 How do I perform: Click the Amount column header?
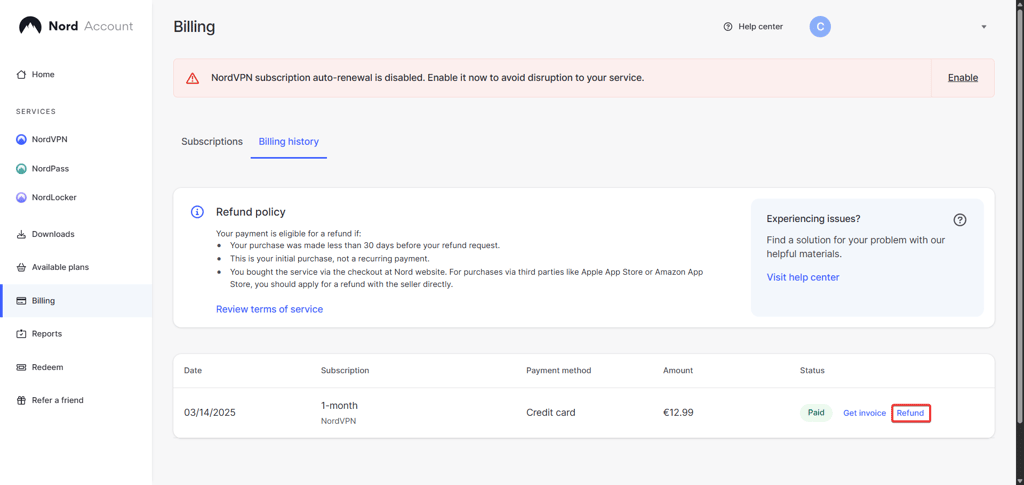point(678,370)
